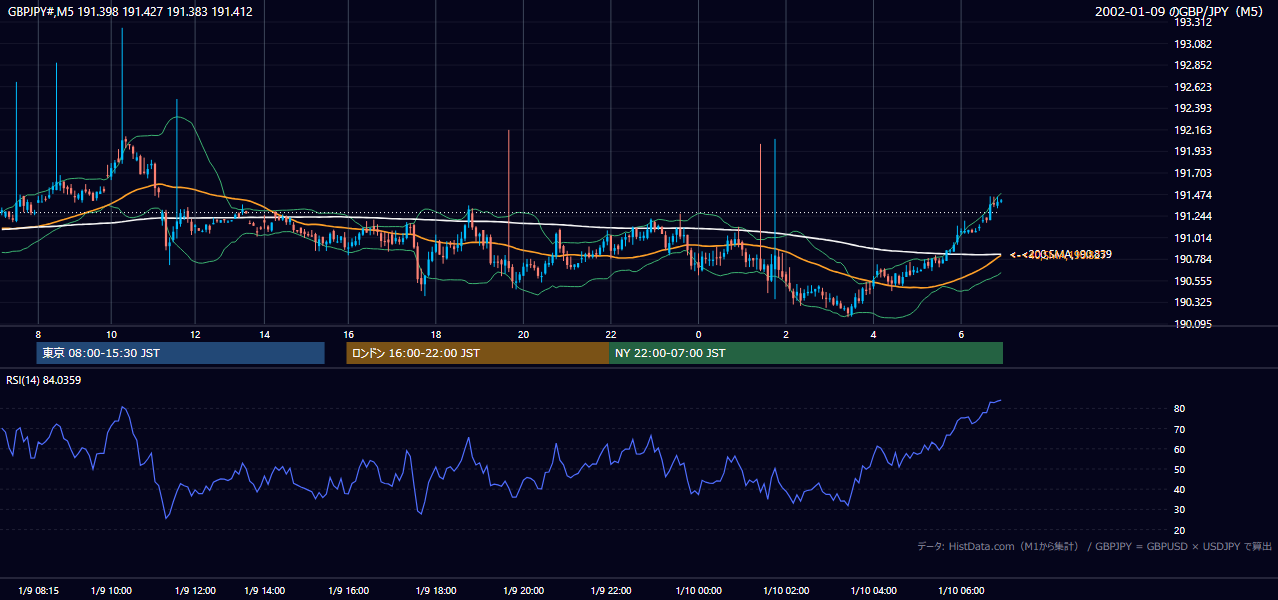Click price axis label 192.163
Screen dimensions: 1278x600
coord(1193,130)
